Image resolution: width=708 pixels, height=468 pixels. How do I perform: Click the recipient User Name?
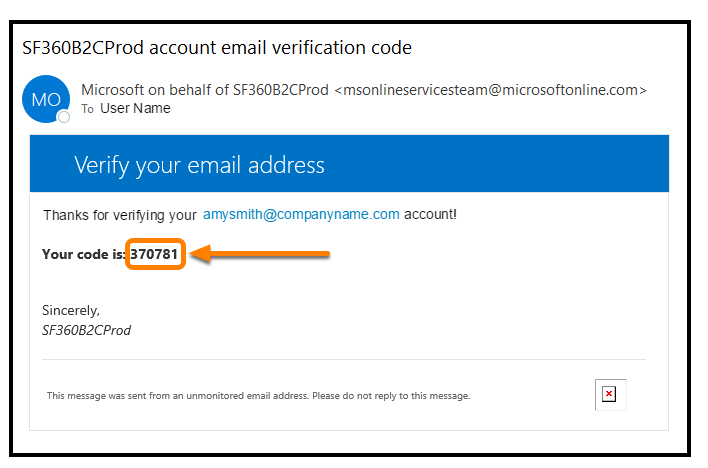(135, 108)
